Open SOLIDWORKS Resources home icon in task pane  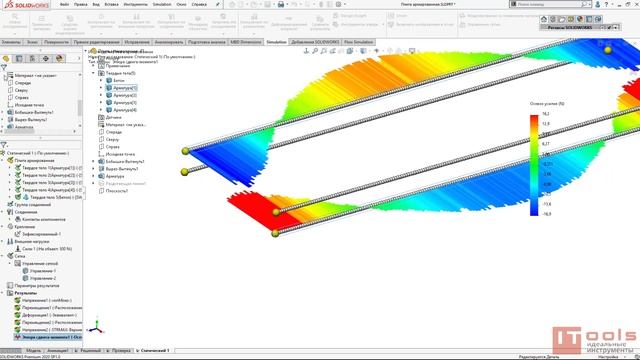point(544,19)
